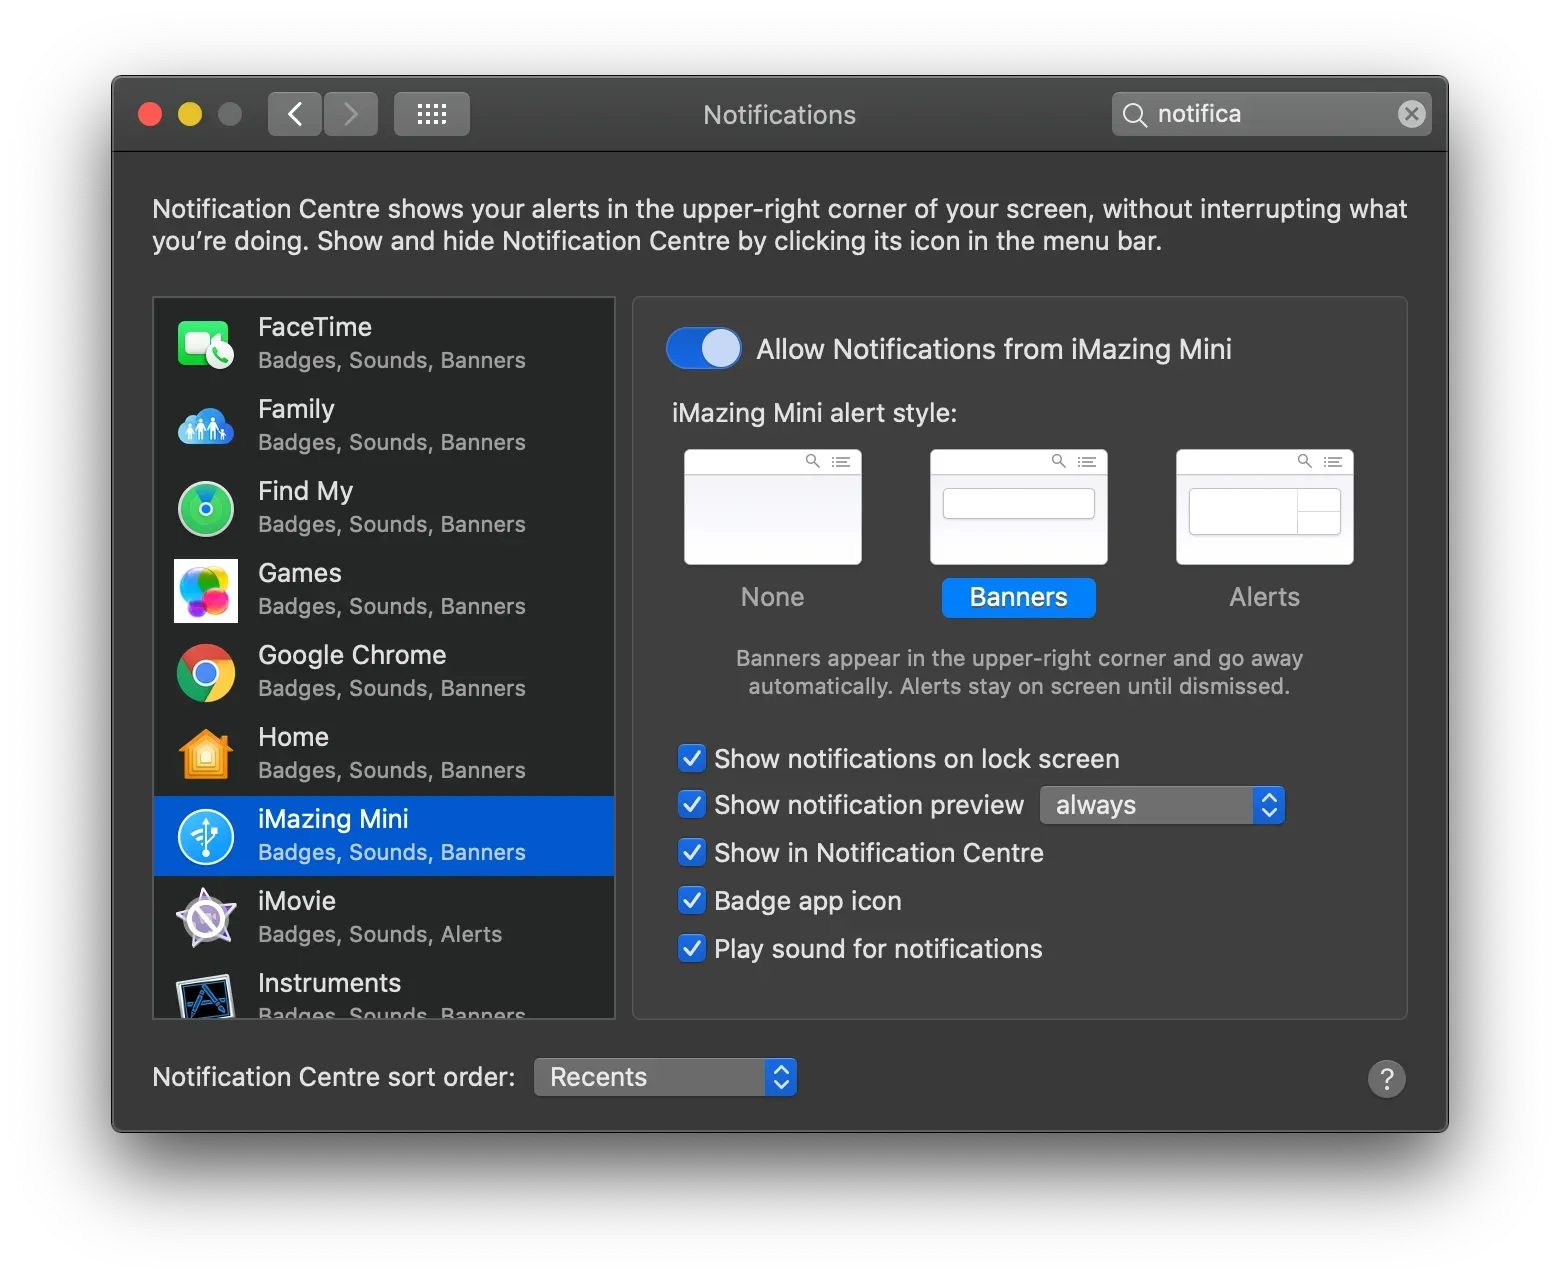Click inside the search field
This screenshot has height=1280, width=1560.
(1260, 113)
